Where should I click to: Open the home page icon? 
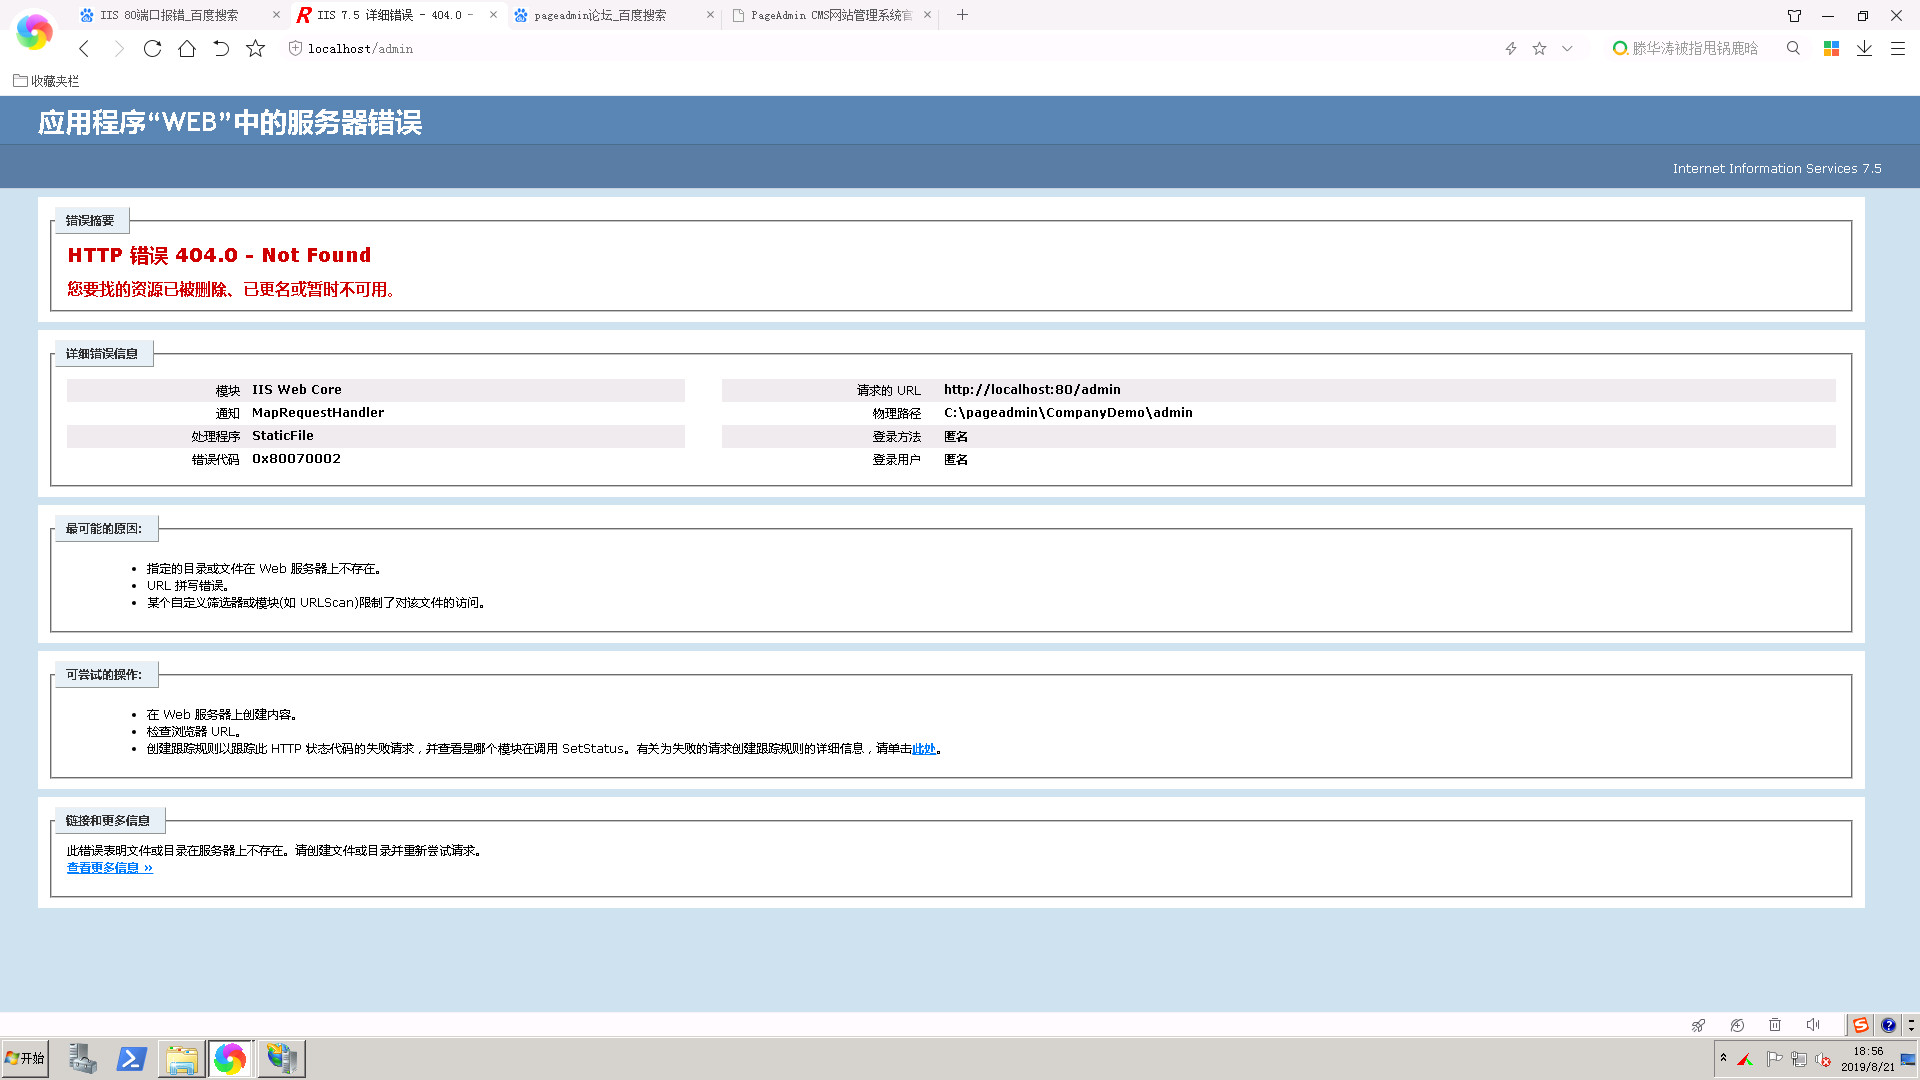coord(187,48)
